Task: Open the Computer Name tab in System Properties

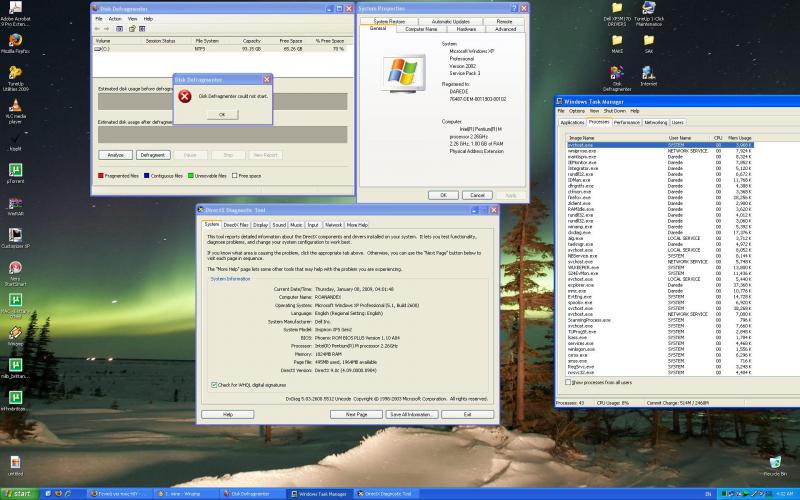Action: (x=421, y=29)
